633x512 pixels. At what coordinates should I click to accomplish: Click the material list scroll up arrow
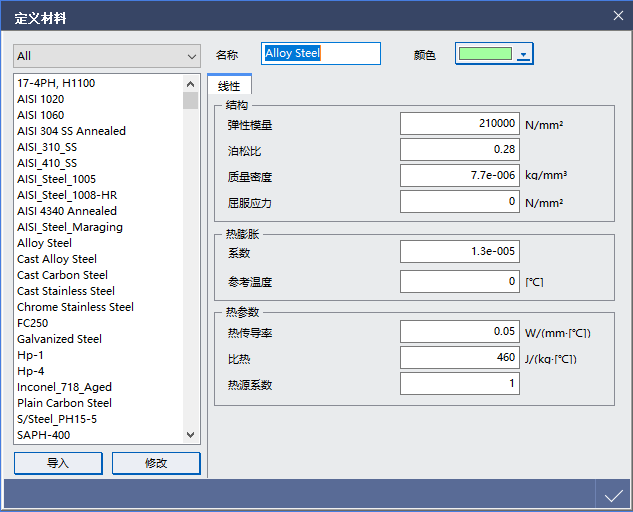pos(191,84)
